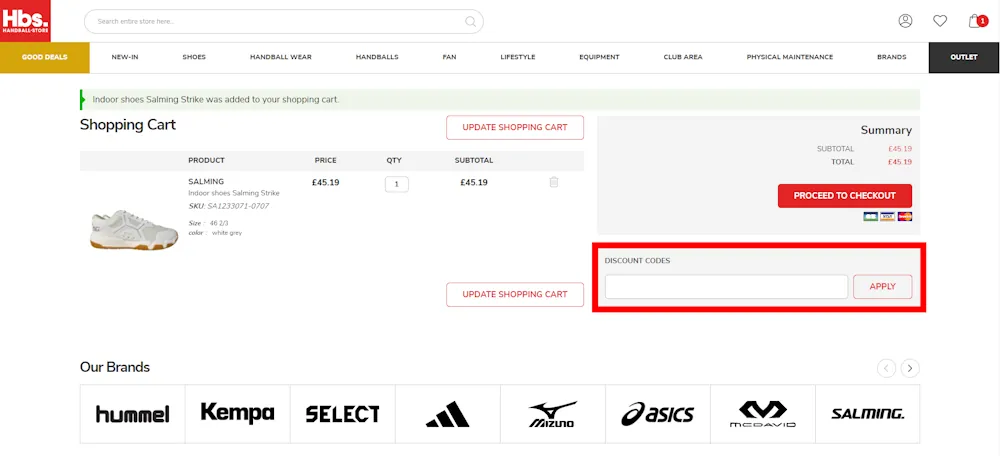Select the Mizuno brand logo
Image resolution: width=1000 pixels, height=456 pixels.
click(x=552, y=414)
